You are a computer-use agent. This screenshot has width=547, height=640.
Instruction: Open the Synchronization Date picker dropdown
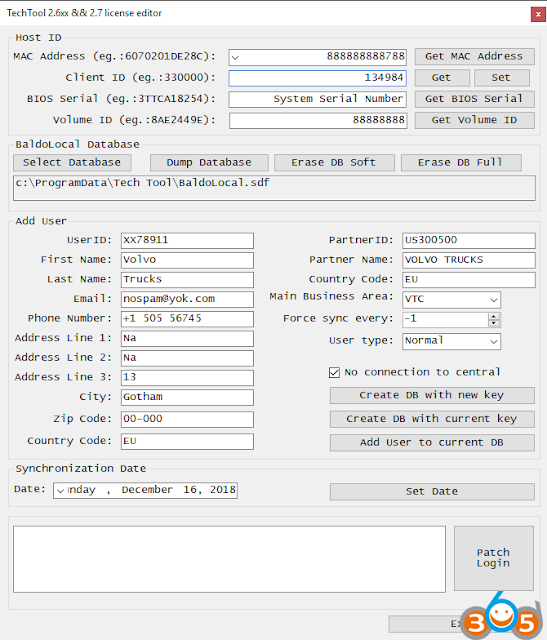click(x=60, y=491)
